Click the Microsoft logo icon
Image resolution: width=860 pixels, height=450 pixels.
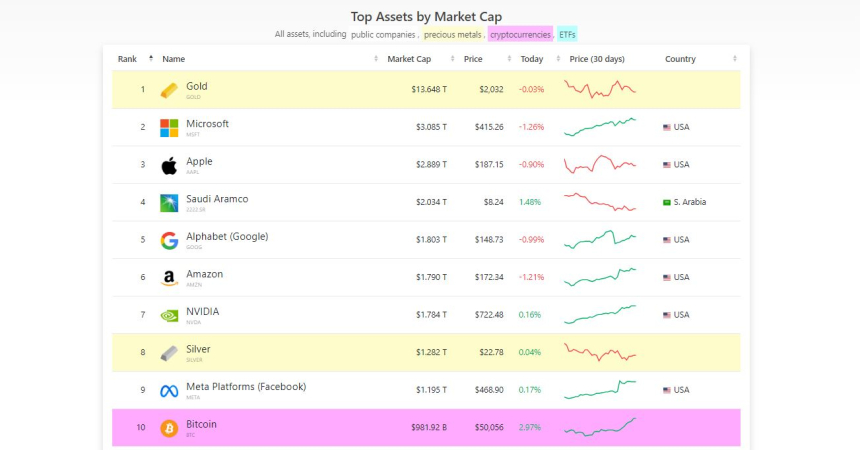pos(169,128)
